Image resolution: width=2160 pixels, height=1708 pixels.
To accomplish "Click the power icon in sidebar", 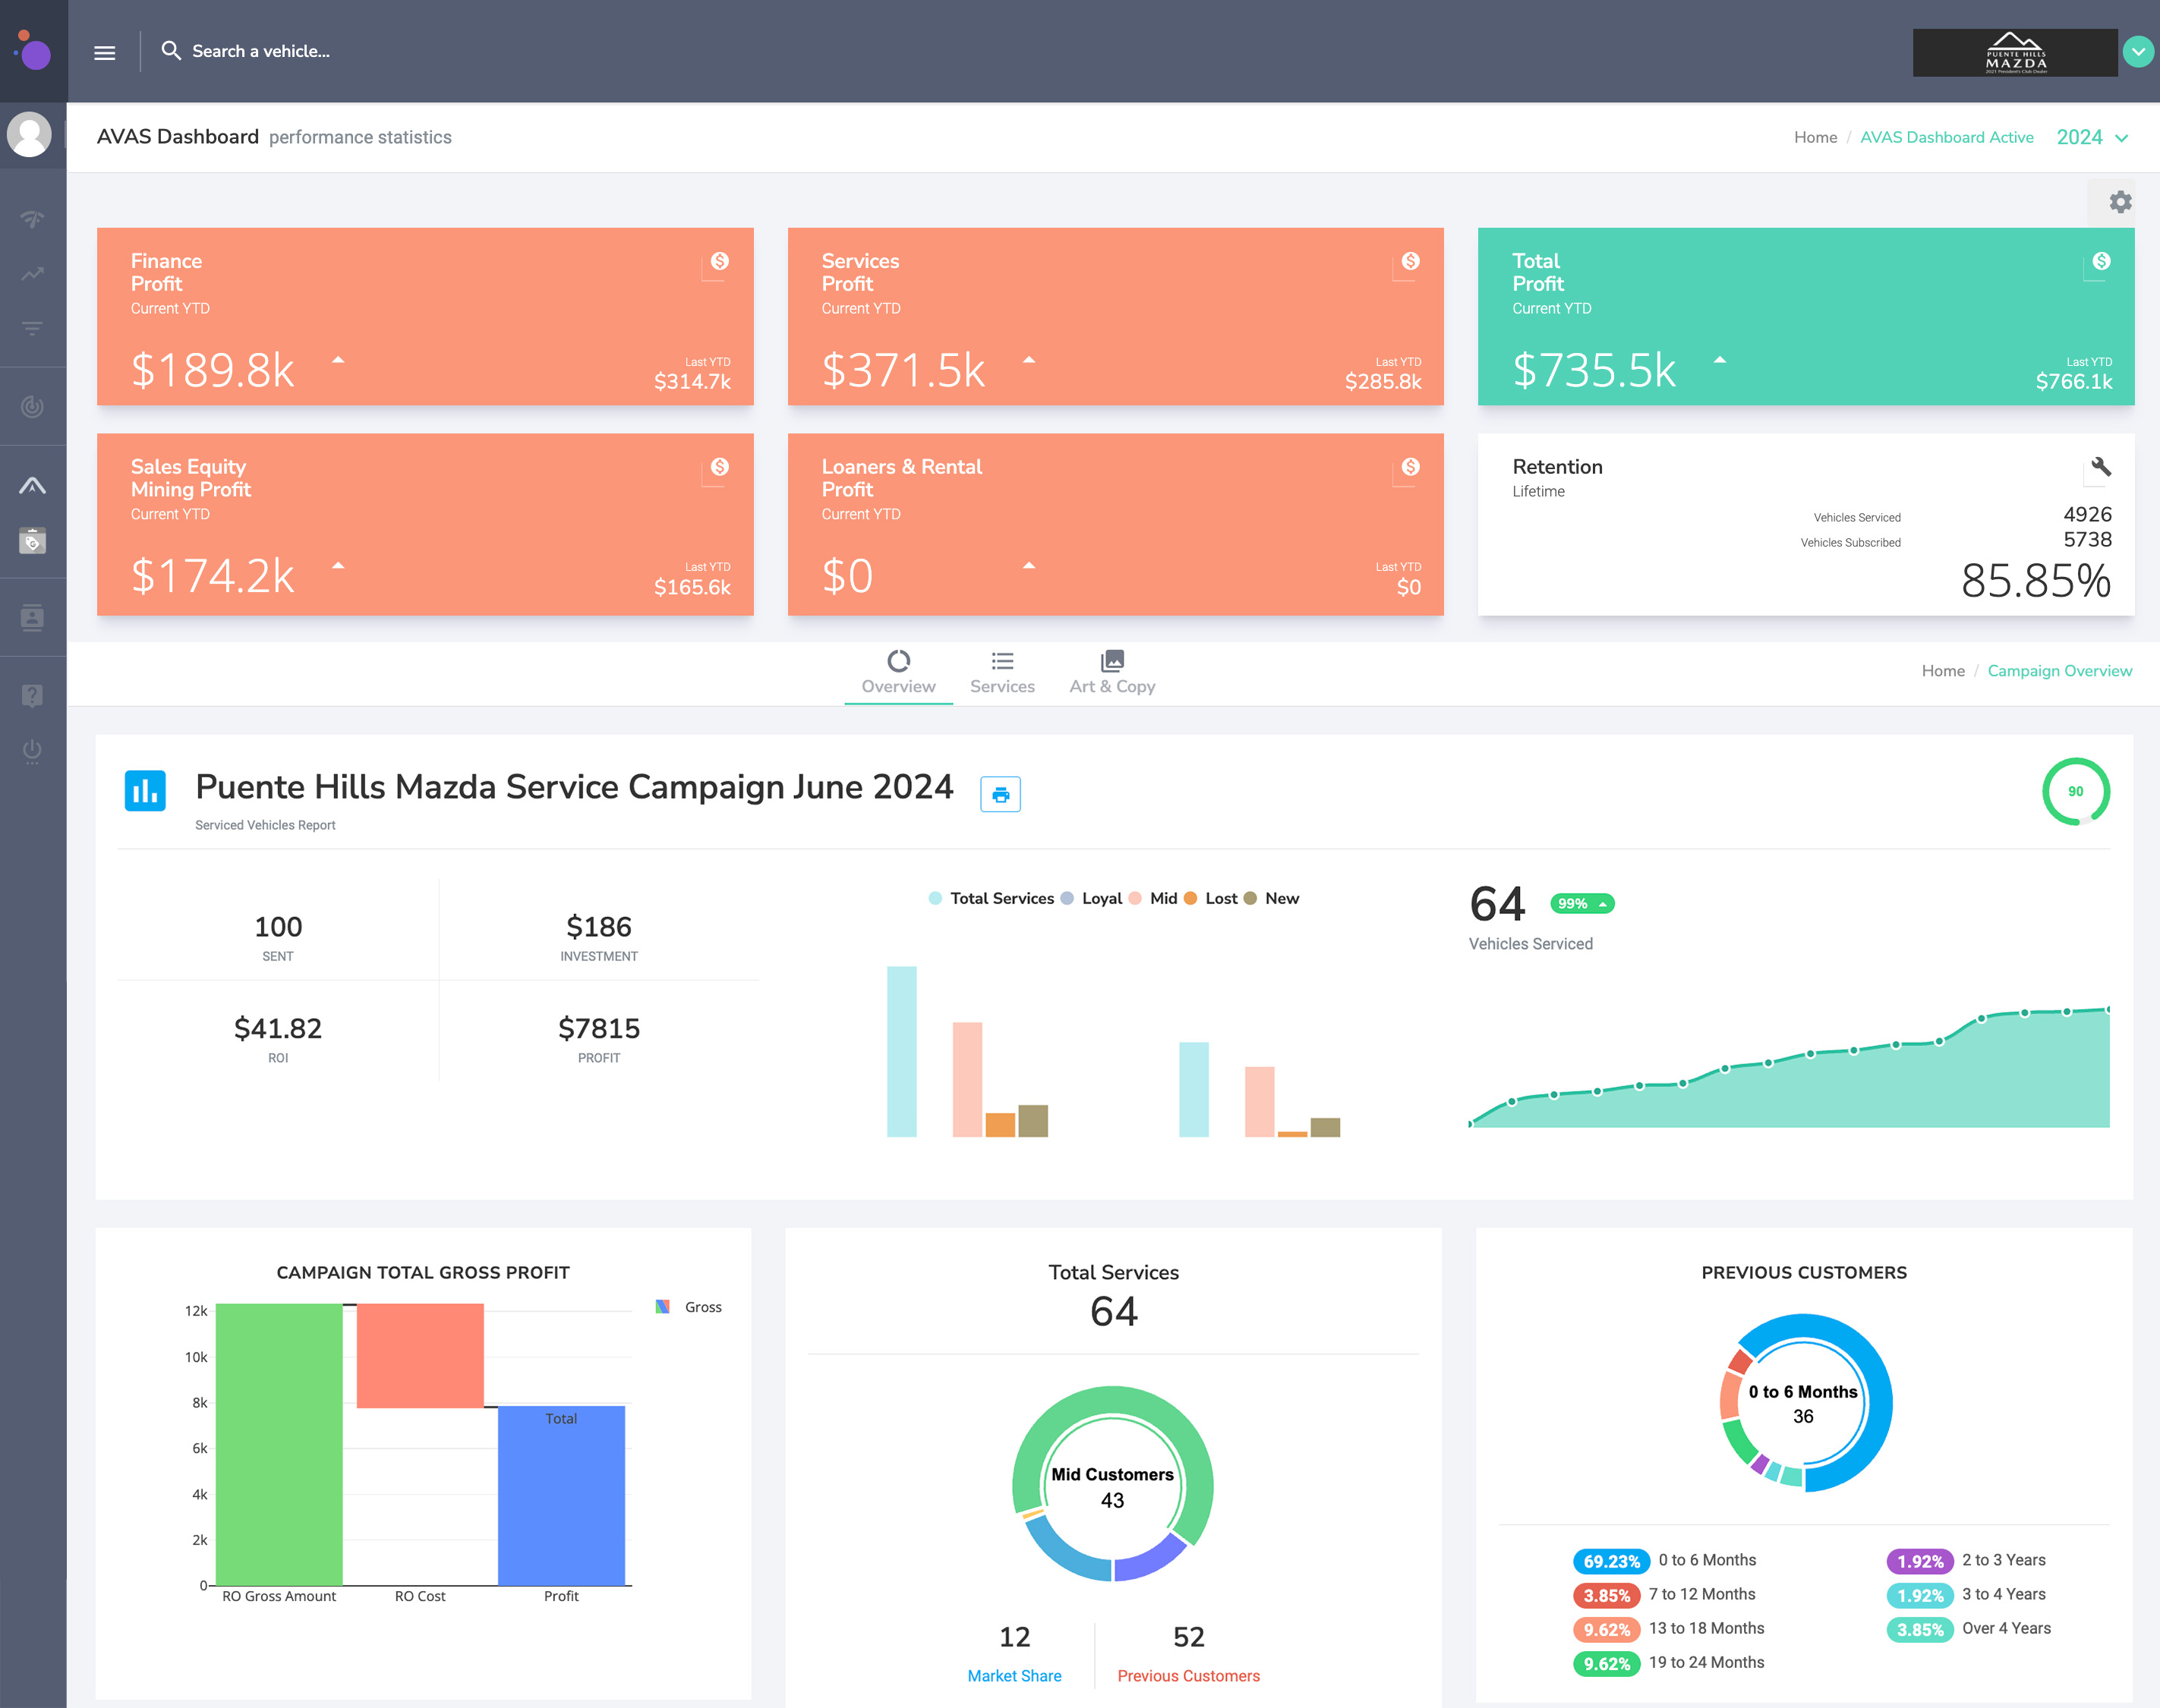I will pyautogui.click(x=33, y=750).
